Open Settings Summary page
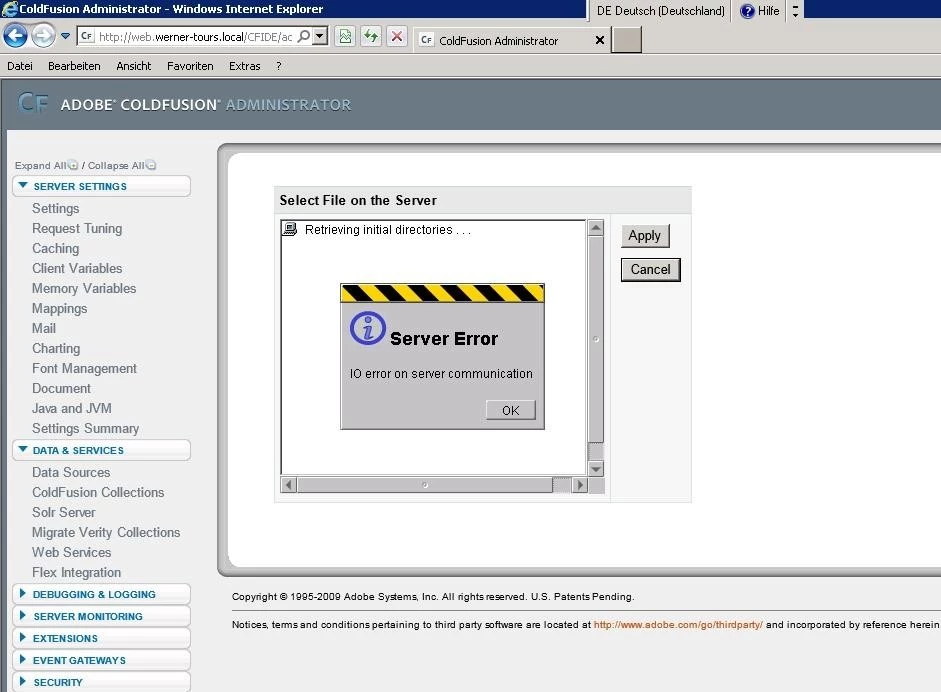 85,429
